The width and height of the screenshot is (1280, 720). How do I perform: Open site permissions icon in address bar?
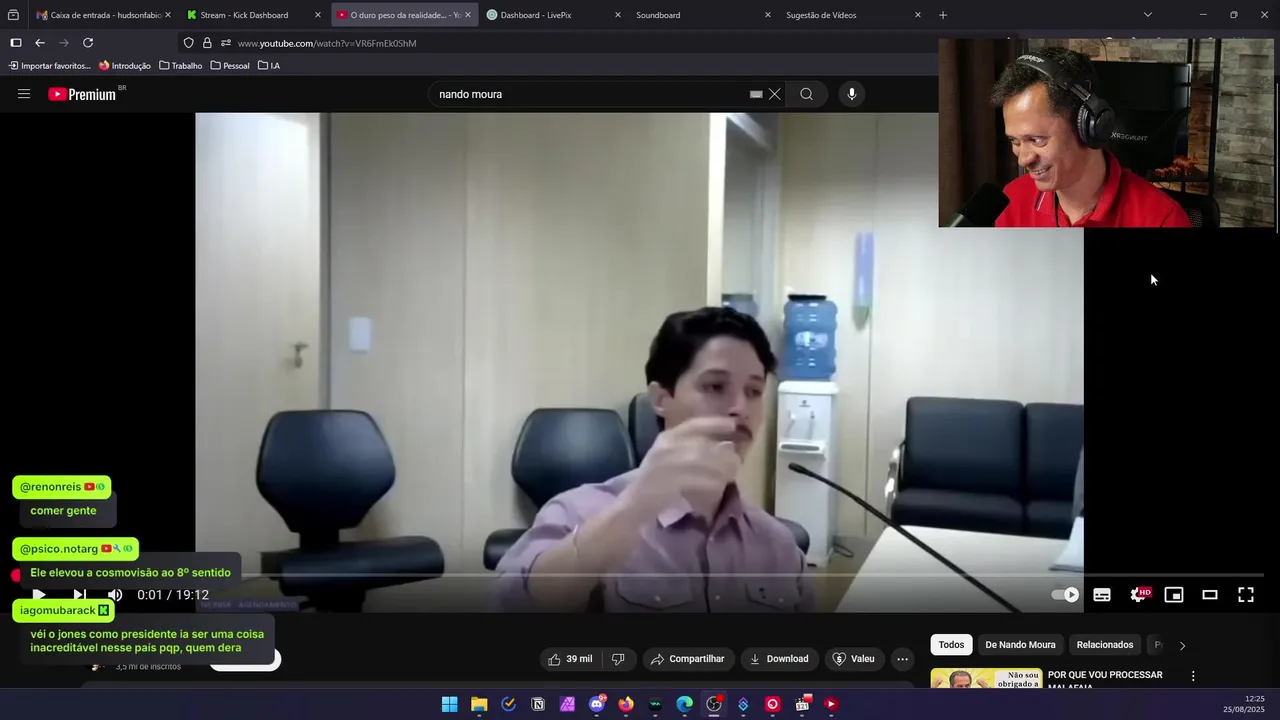(x=226, y=43)
